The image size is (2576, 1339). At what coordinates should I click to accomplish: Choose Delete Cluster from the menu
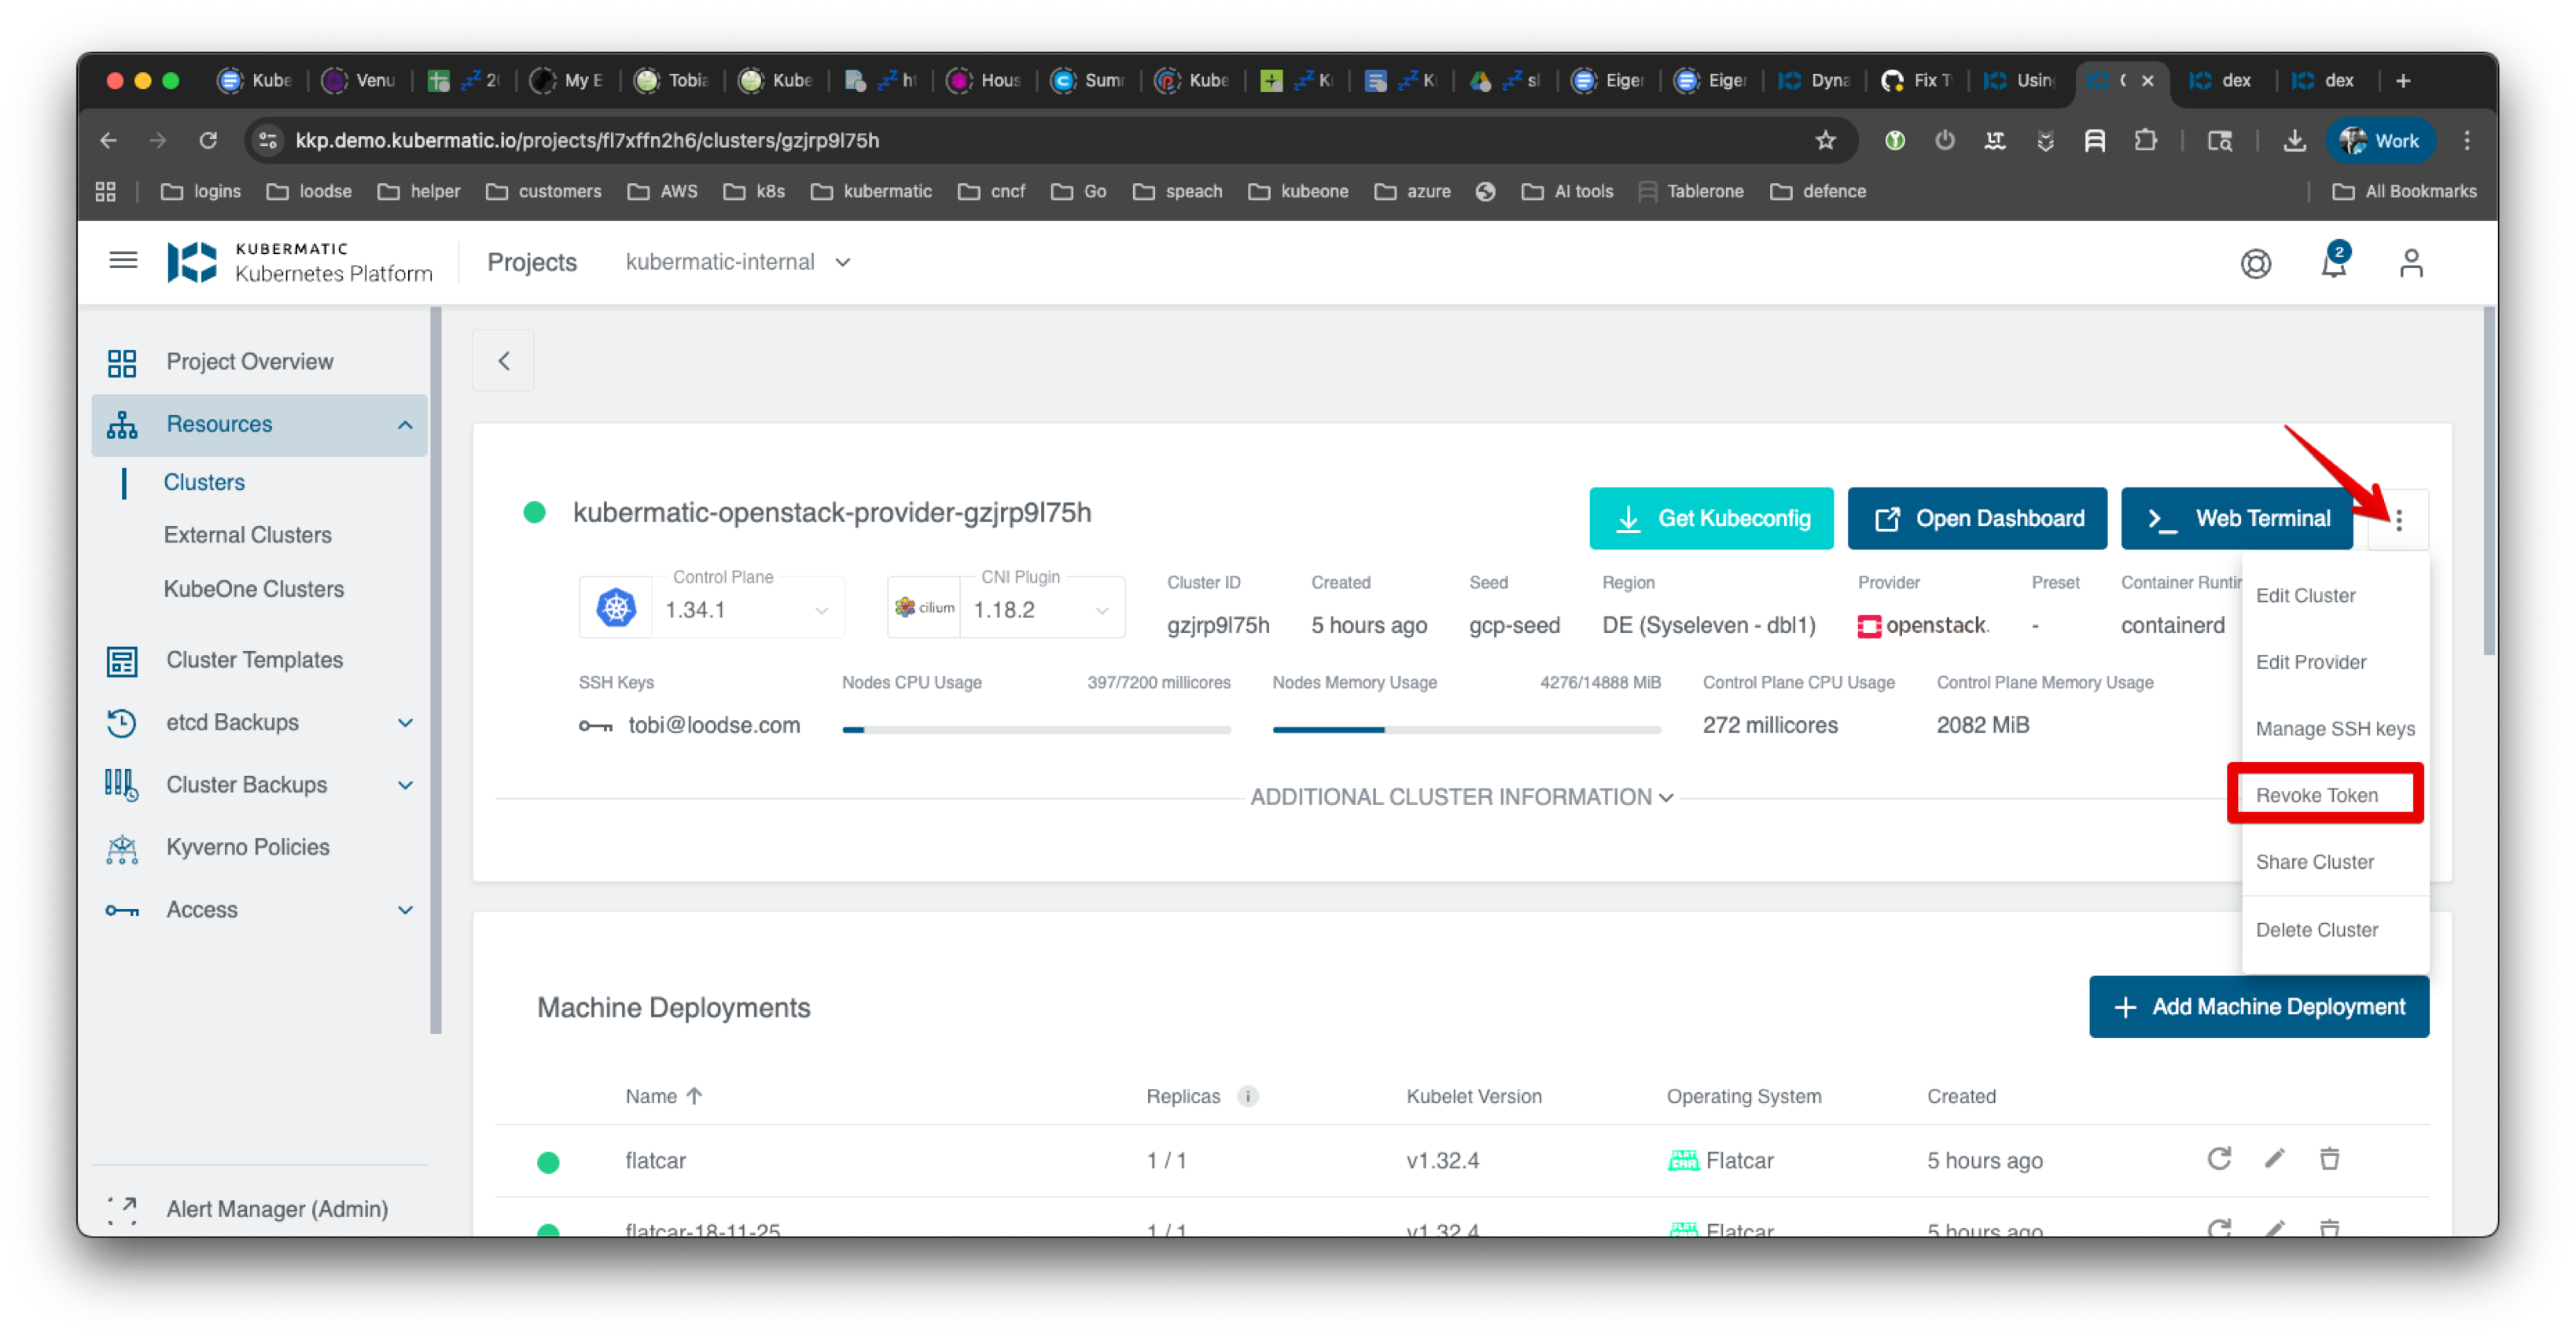(2317, 929)
